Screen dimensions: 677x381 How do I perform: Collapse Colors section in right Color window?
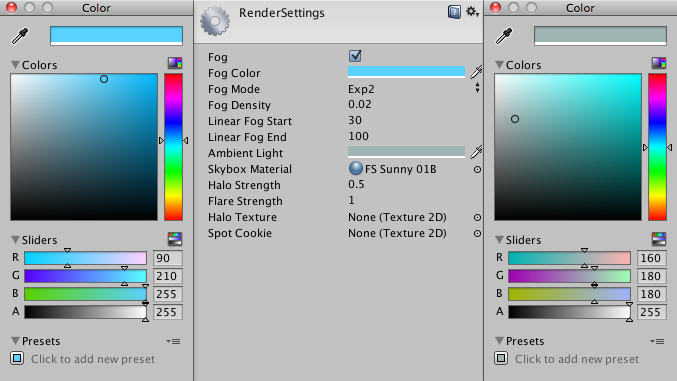499,65
